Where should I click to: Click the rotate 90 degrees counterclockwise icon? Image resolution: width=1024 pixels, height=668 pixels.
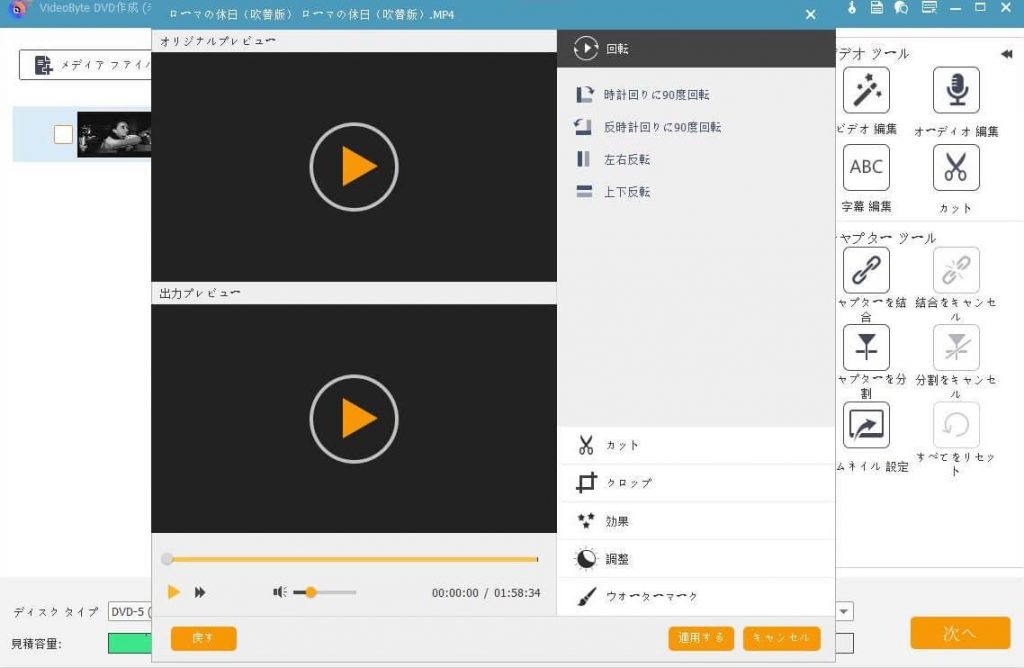coord(585,127)
